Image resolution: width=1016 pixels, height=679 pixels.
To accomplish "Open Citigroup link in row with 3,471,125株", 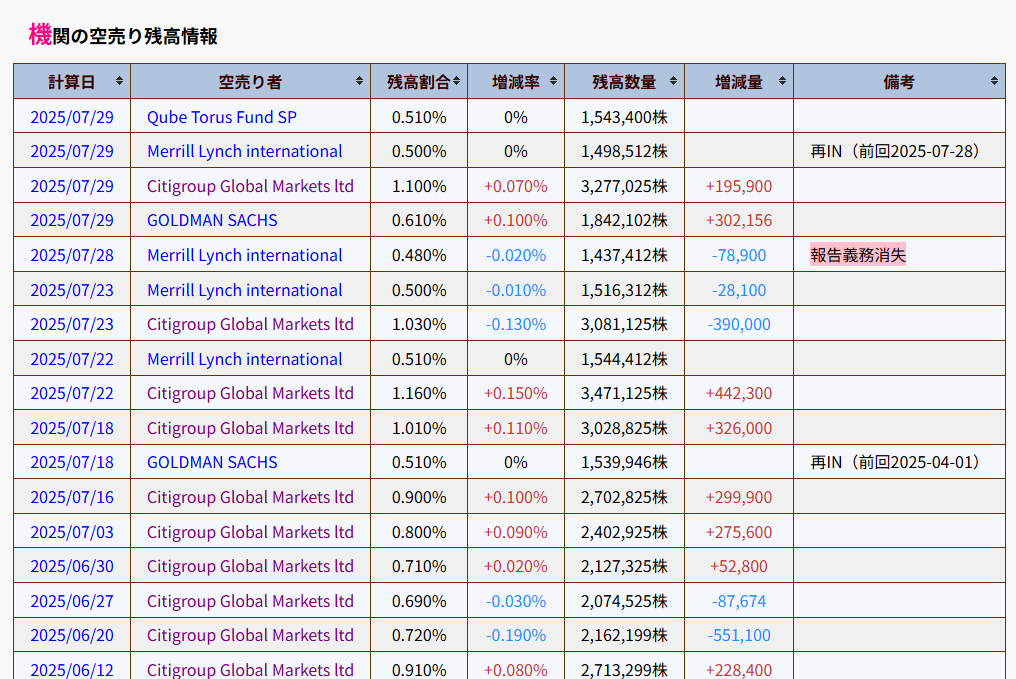I will tap(250, 393).
